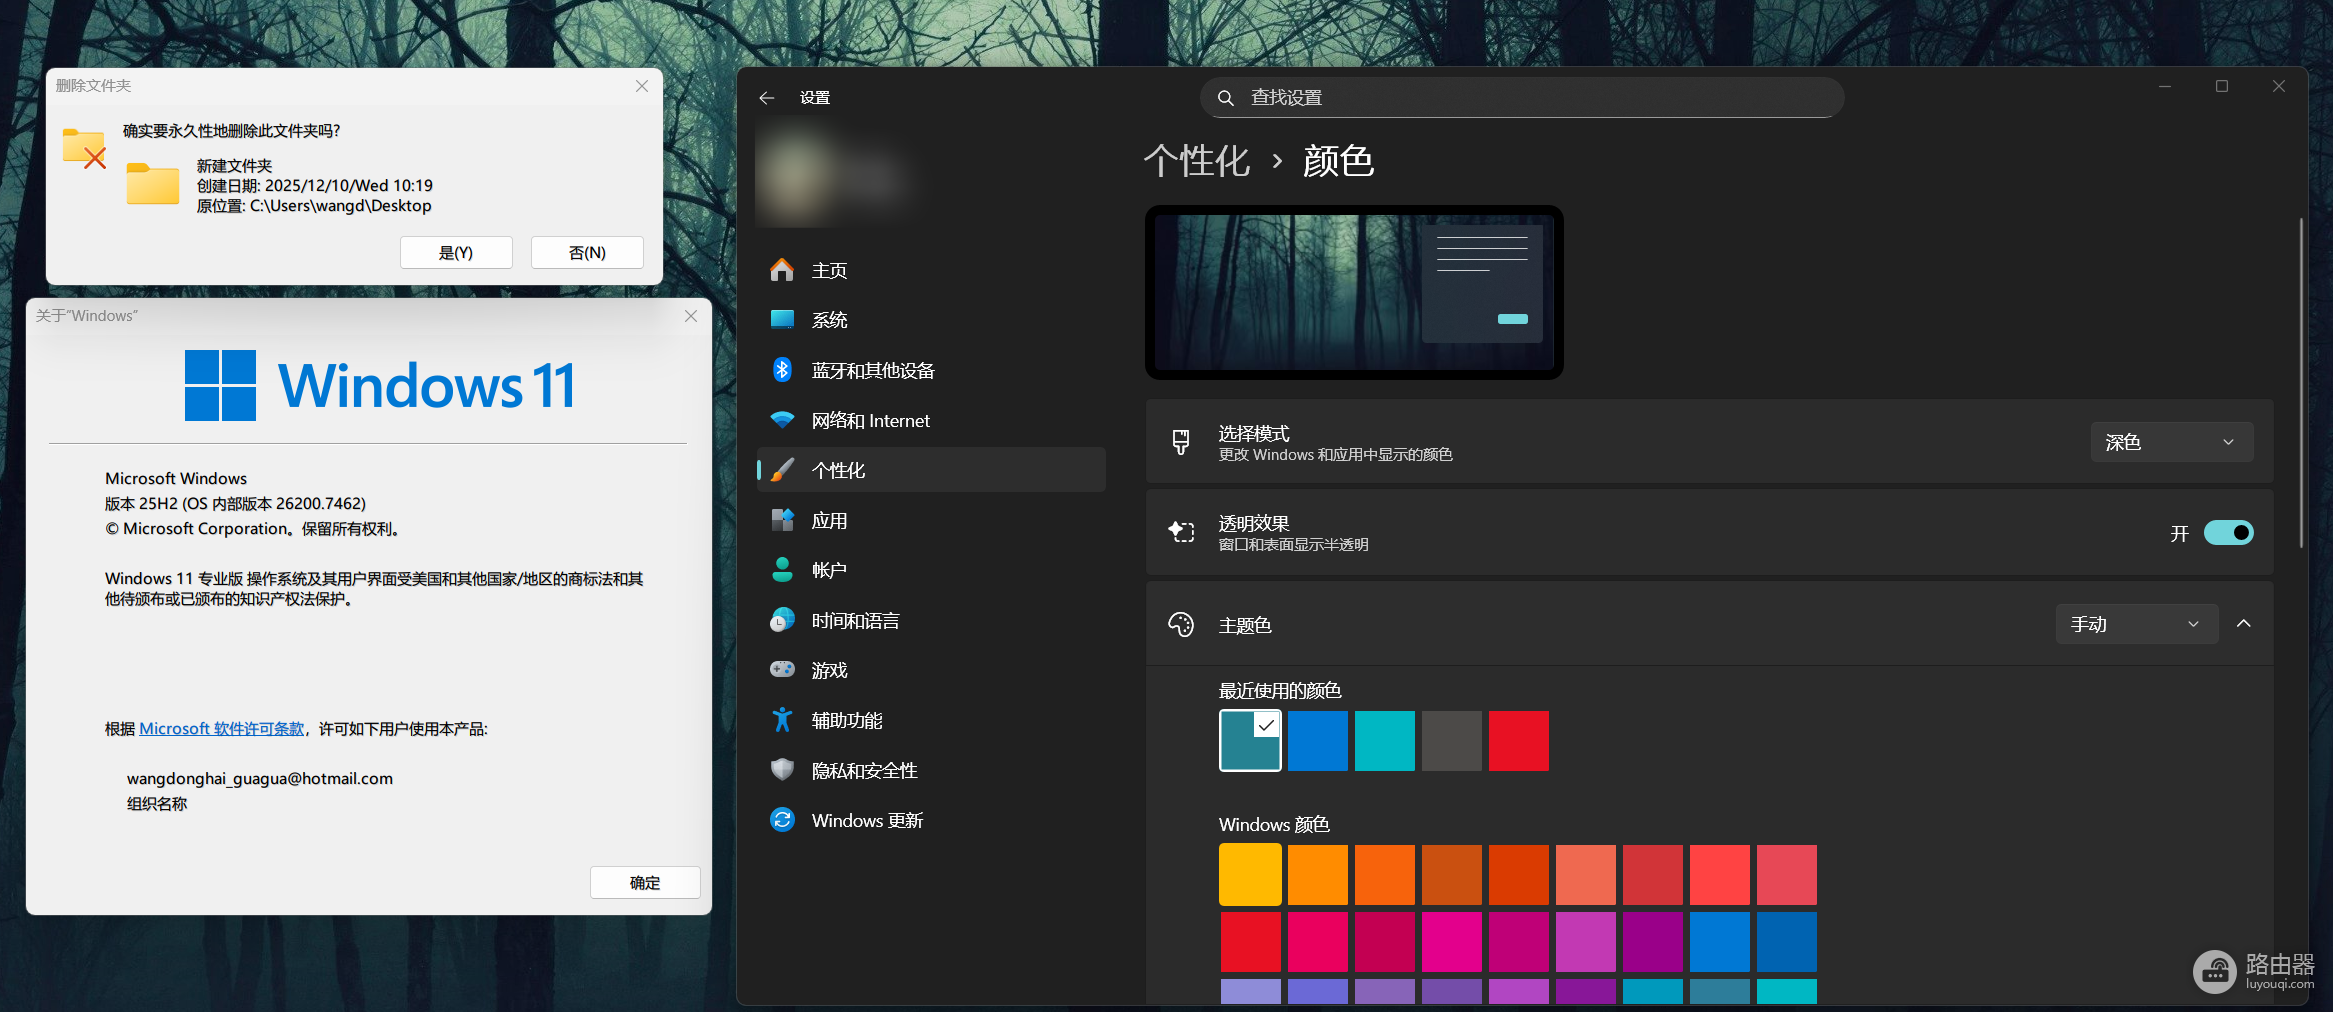Viewport: 2333px width, 1012px height.
Task: Click the accent color palette icon
Action: [x=1181, y=625]
